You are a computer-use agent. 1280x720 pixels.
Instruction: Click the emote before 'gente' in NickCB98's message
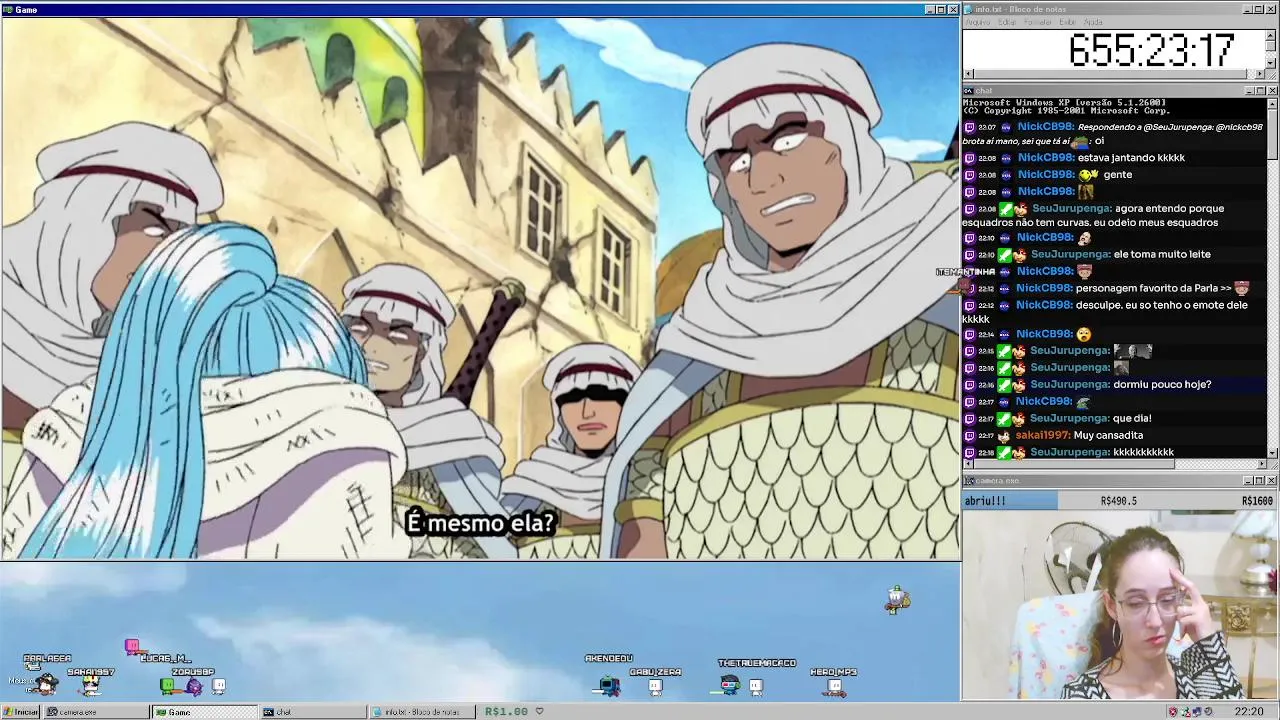tap(1089, 175)
